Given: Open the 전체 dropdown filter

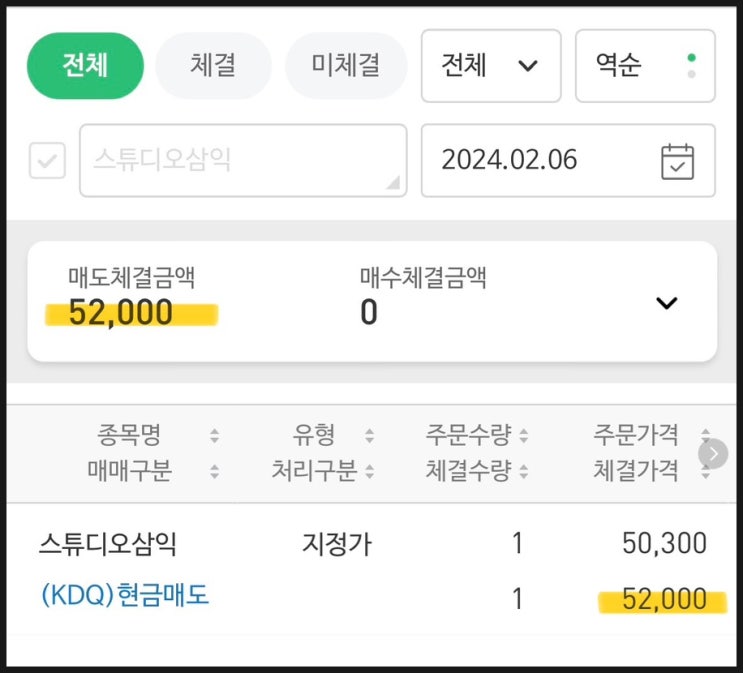Looking at the screenshot, I should pyautogui.click(x=490, y=66).
